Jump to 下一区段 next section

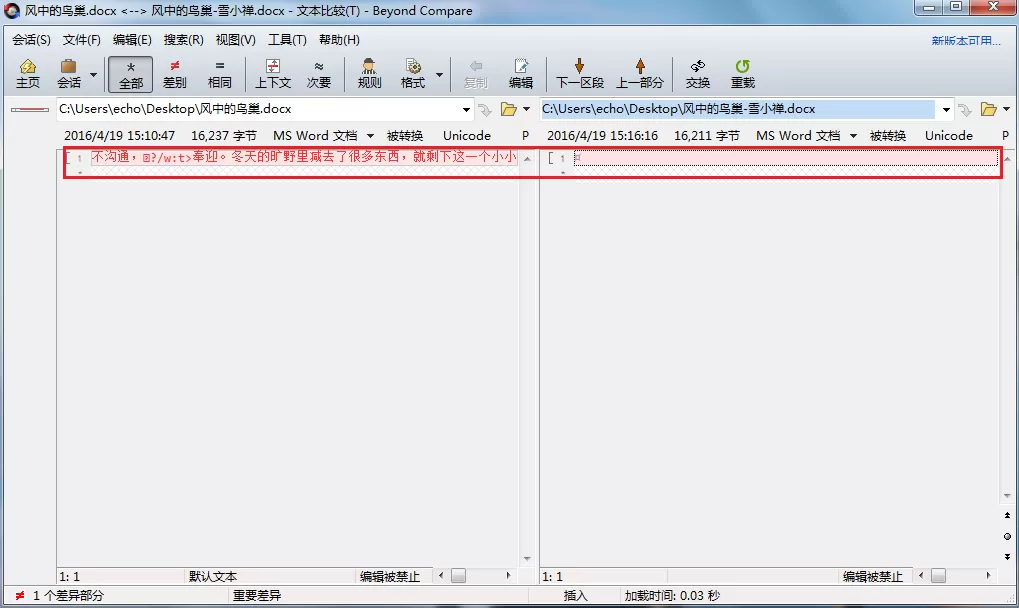580,73
